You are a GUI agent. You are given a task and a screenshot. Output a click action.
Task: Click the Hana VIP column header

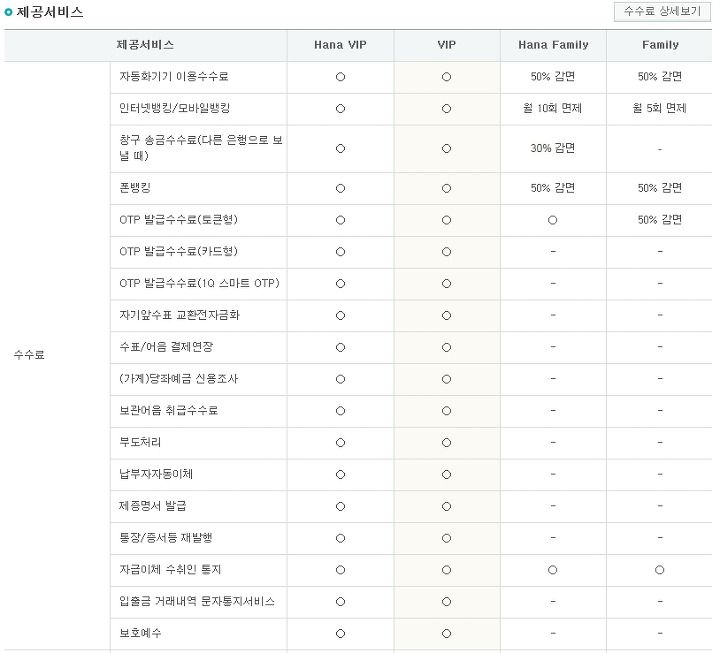coord(340,45)
